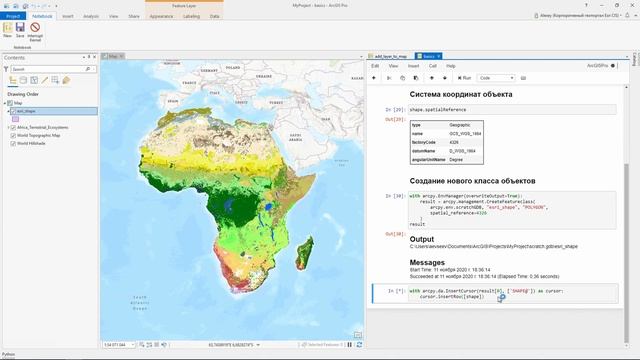Close the basics notebook tab
The height and width of the screenshot is (360, 640).
tap(439, 56)
